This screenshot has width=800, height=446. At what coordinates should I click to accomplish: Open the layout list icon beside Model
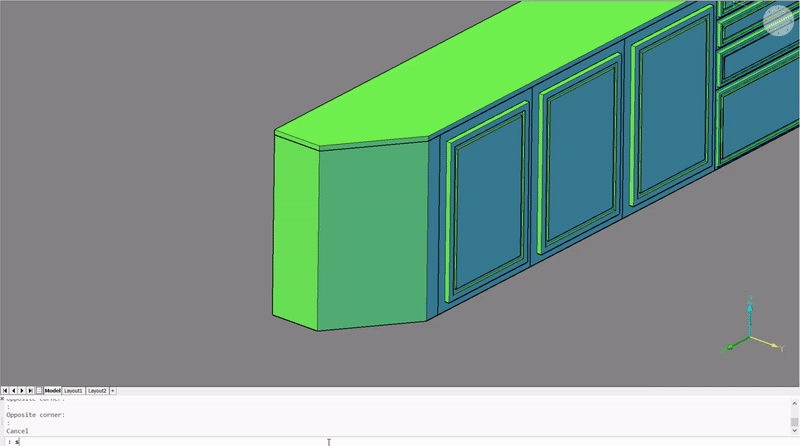click(x=39, y=390)
